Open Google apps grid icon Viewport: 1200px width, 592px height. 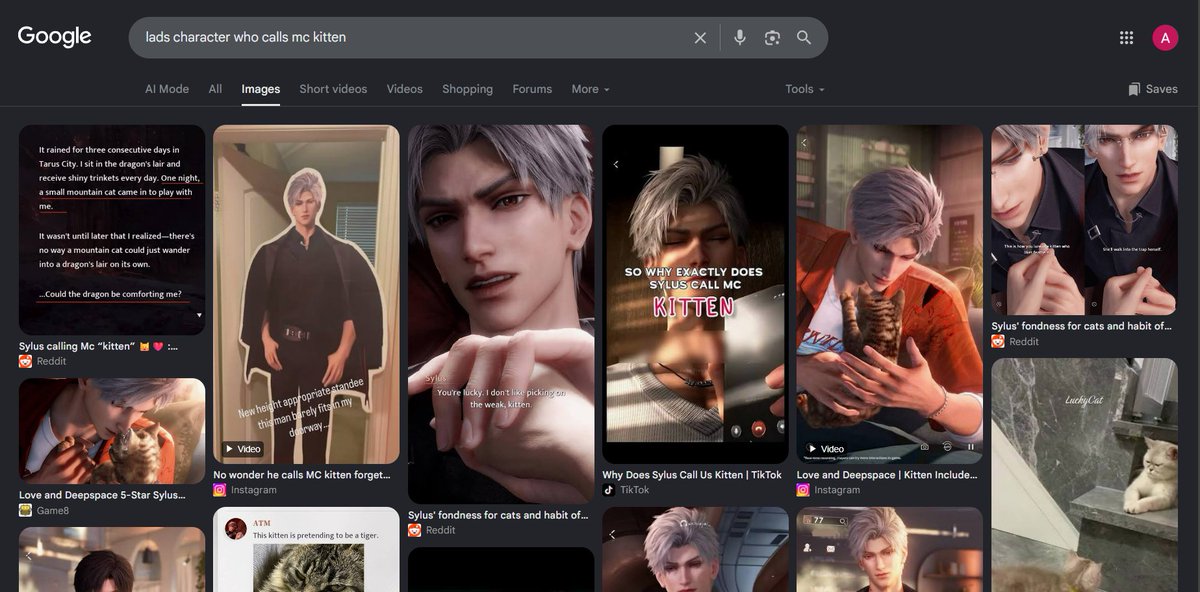click(1127, 37)
